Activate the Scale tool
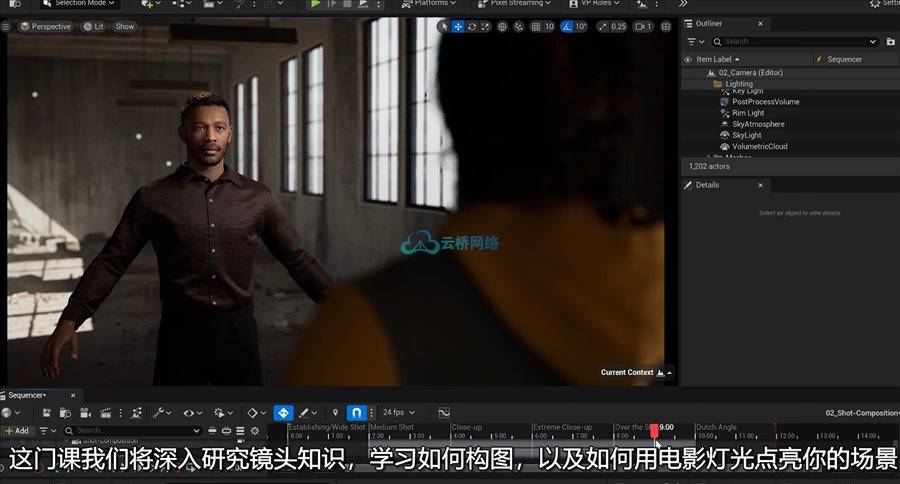Image resolution: width=900 pixels, height=484 pixels. pos(486,26)
